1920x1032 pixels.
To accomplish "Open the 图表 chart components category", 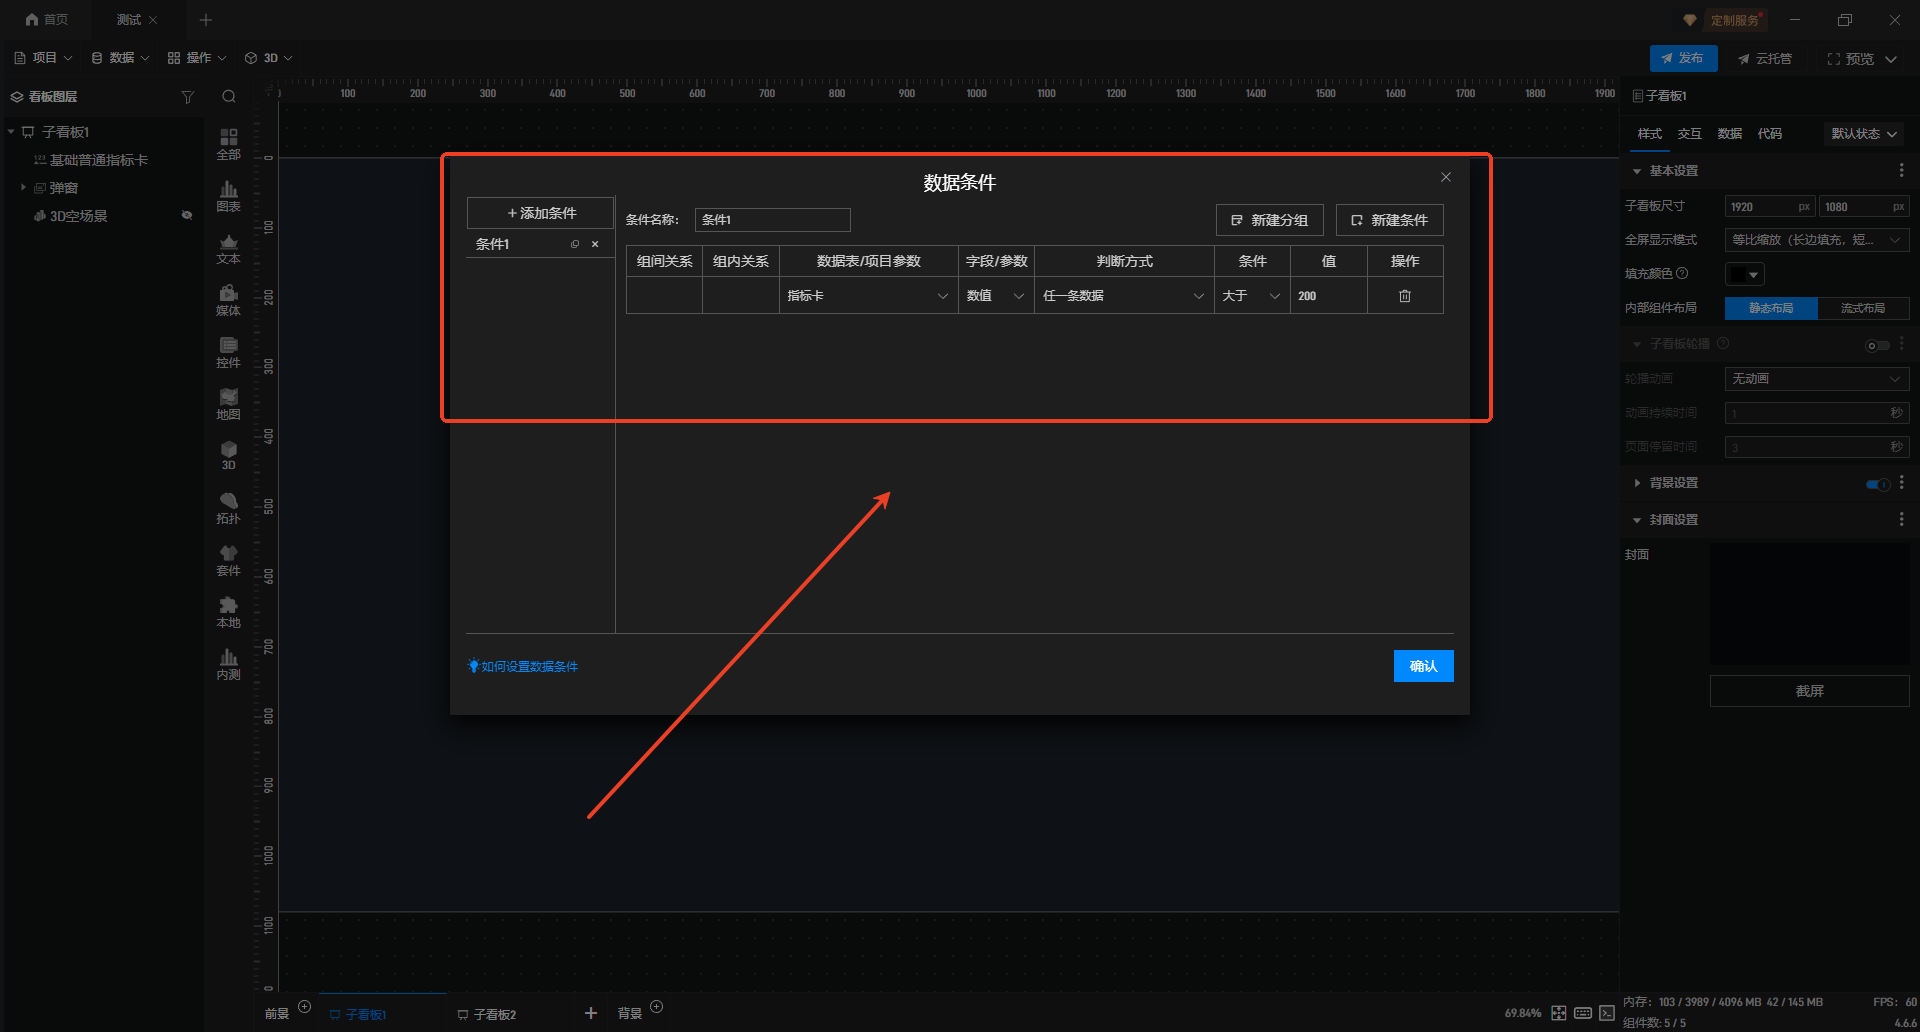I will pyautogui.click(x=228, y=196).
